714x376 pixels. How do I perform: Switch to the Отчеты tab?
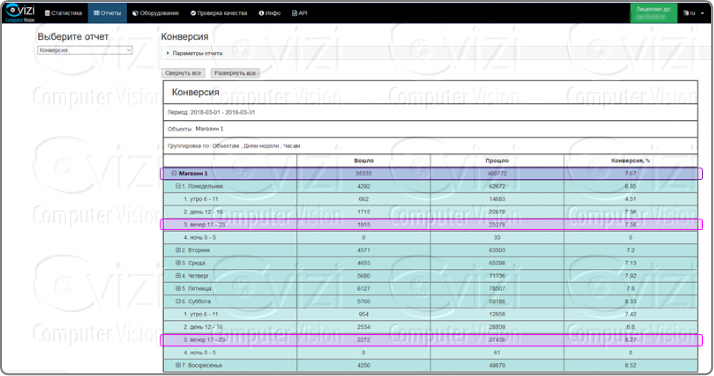point(107,13)
